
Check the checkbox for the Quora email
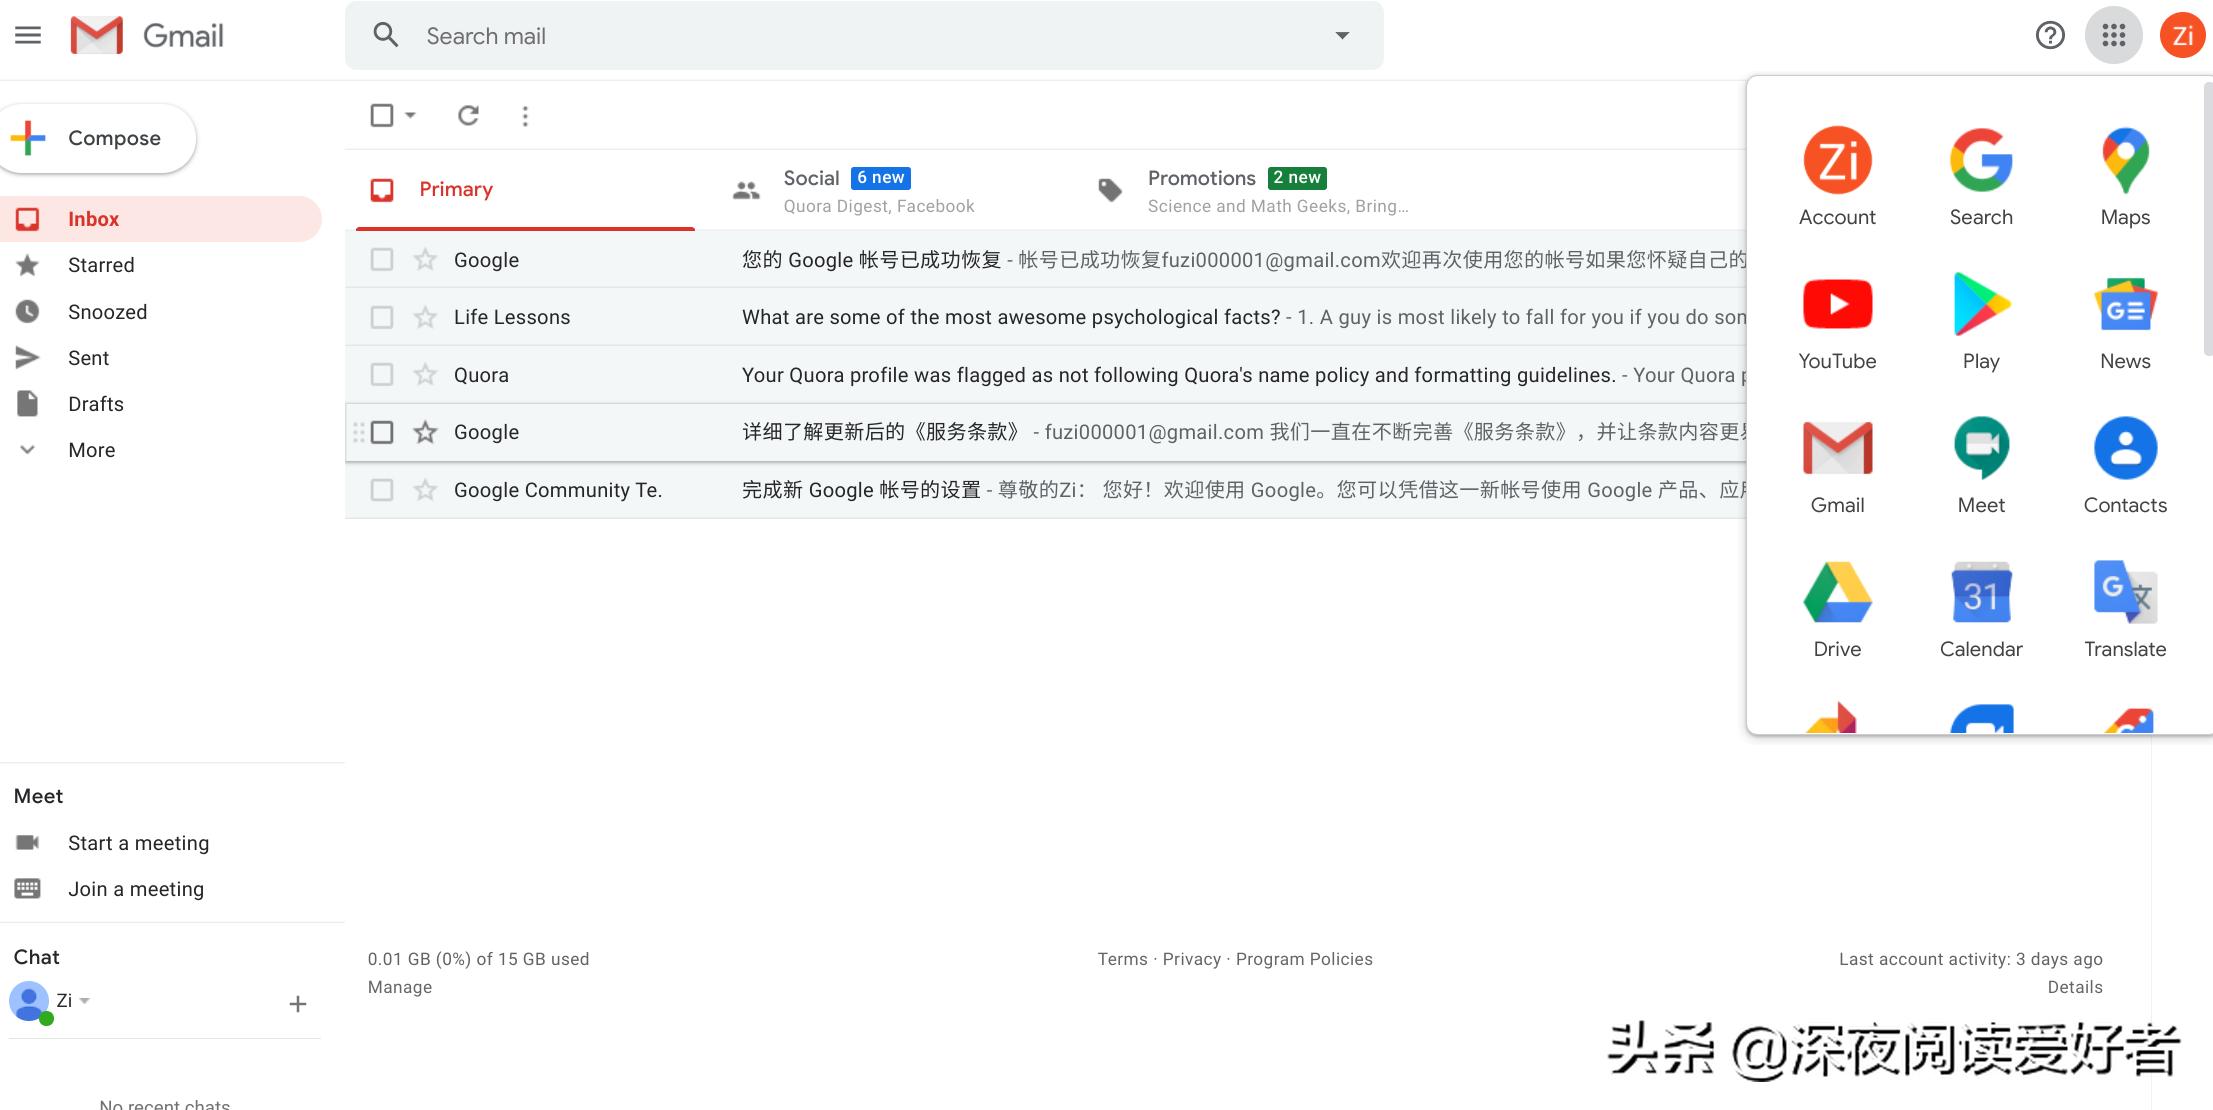381,374
